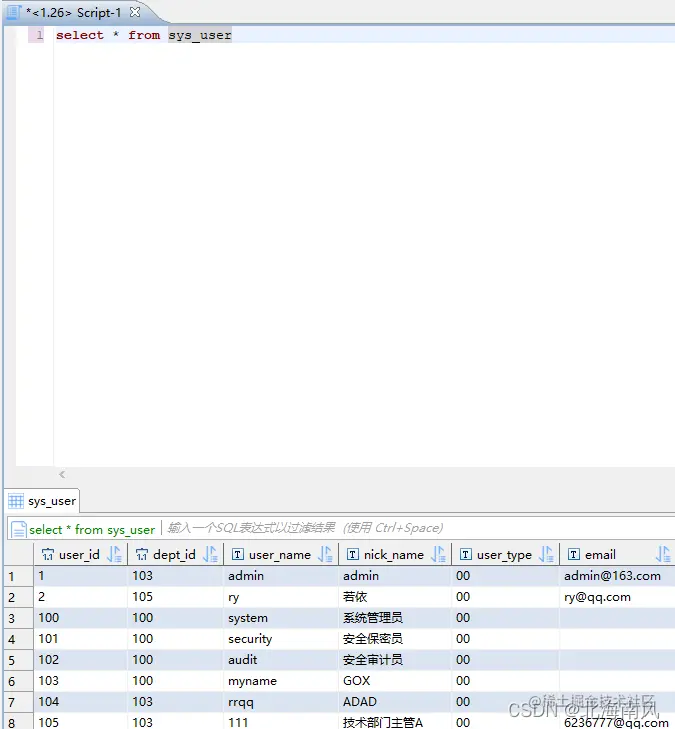Select row header 3 in results grid
This screenshot has width=675, height=729.
pos(19,618)
